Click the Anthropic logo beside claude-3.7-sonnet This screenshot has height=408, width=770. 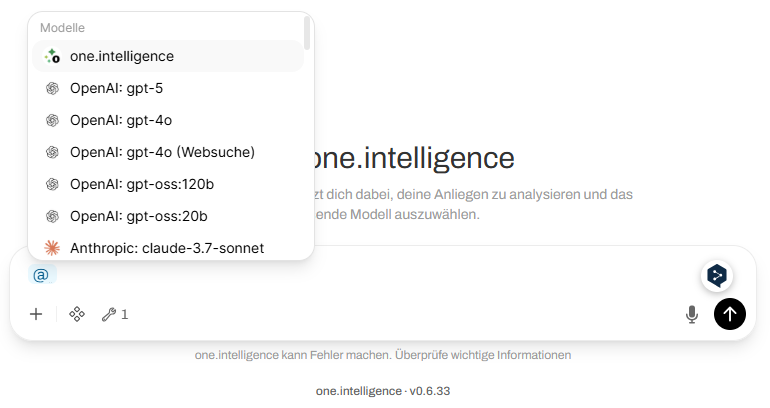pos(53,247)
